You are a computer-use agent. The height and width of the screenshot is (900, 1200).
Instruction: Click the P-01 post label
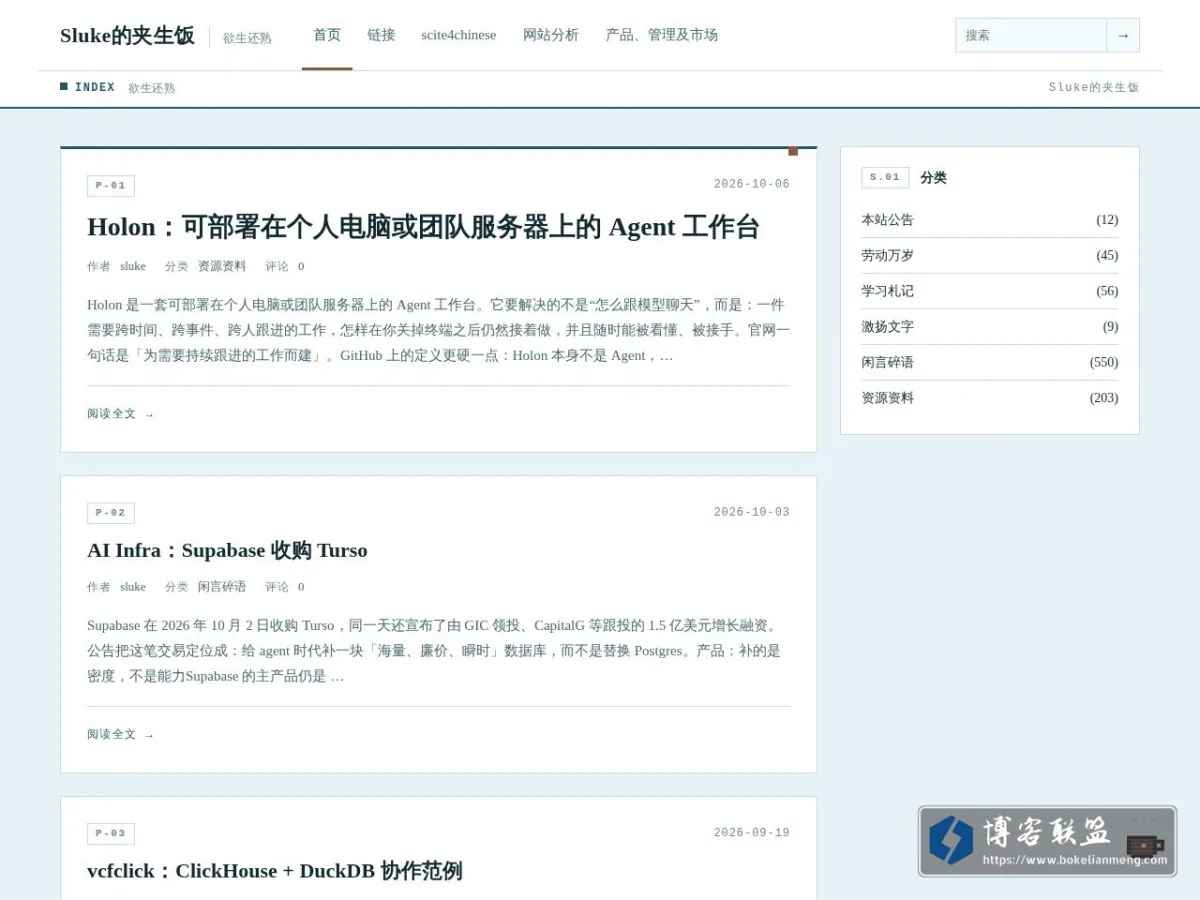coord(111,186)
